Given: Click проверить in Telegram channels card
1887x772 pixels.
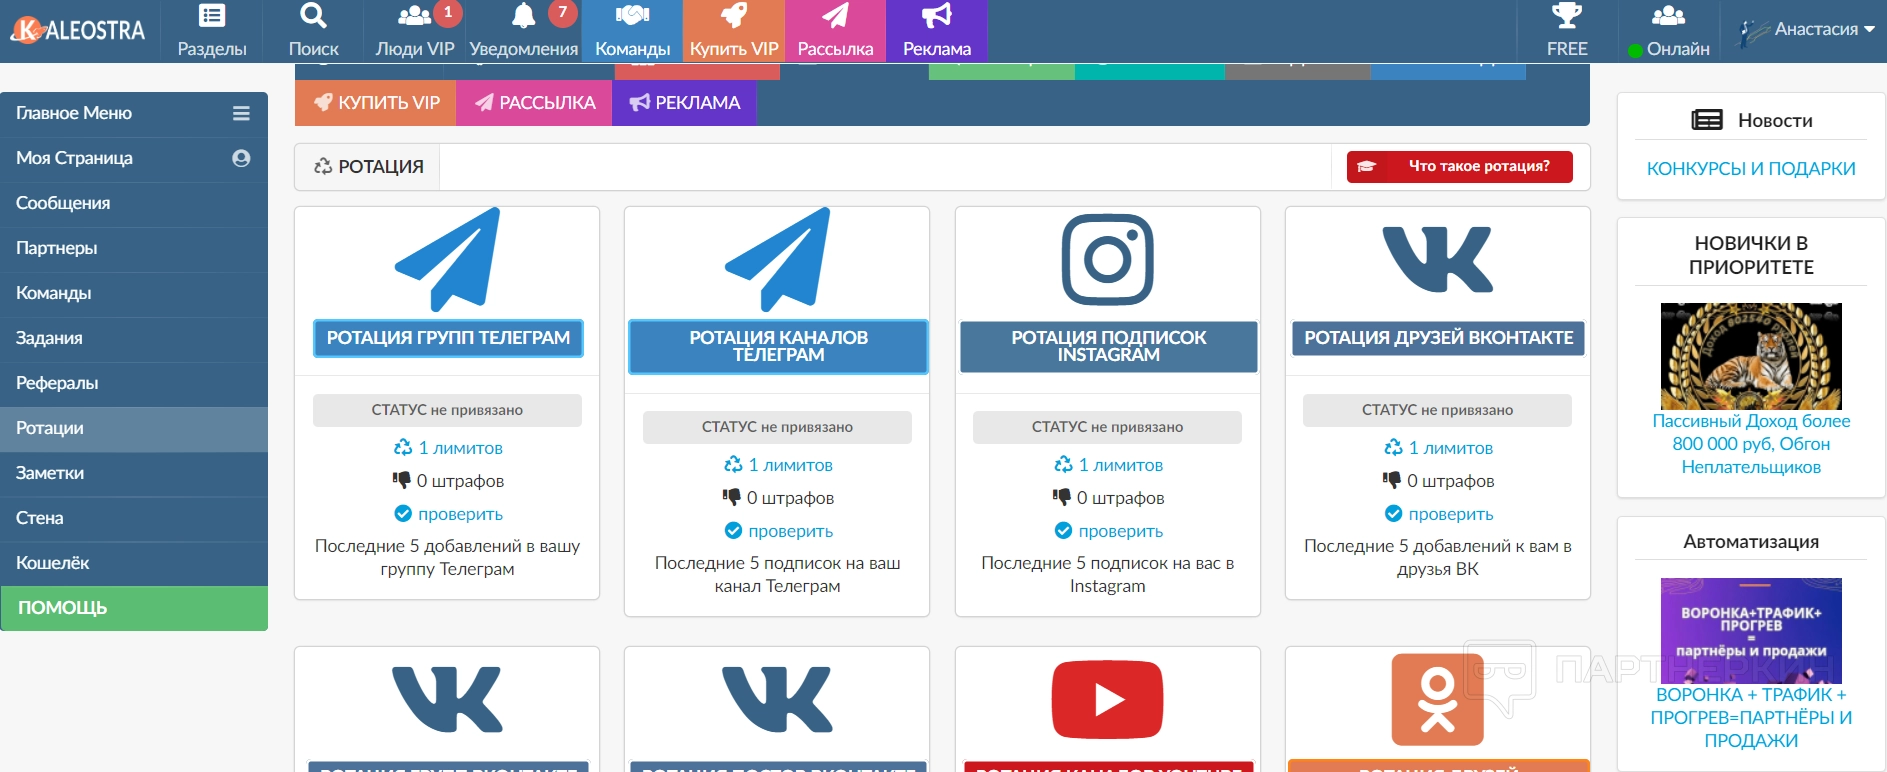Looking at the screenshot, I should tap(778, 531).
